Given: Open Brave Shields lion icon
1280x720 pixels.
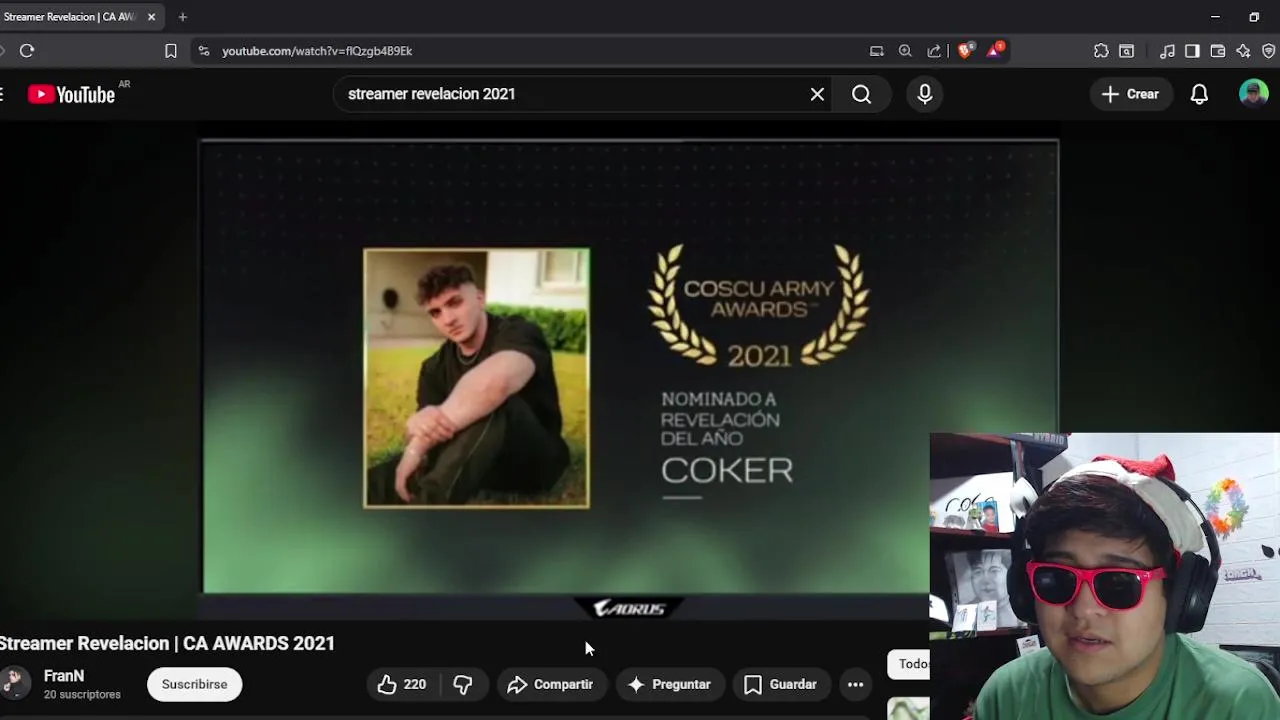Looking at the screenshot, I should (965, 50).
